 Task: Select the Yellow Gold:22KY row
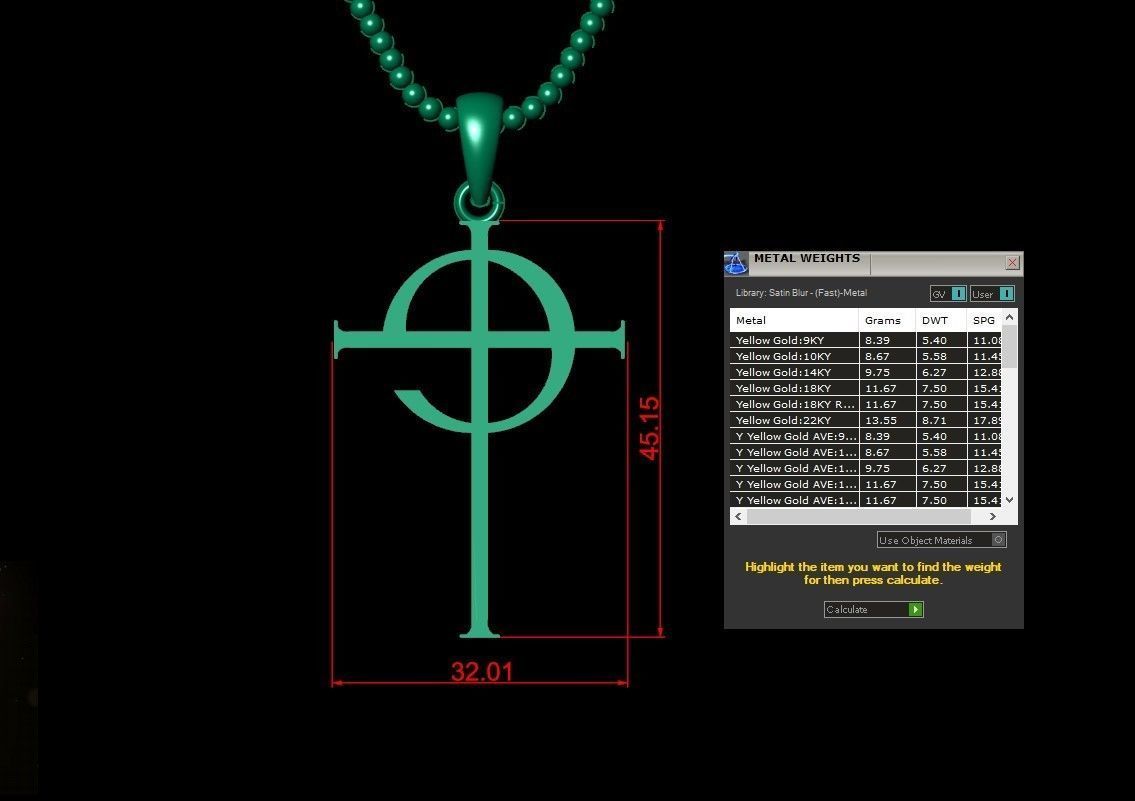pos(866,420)
